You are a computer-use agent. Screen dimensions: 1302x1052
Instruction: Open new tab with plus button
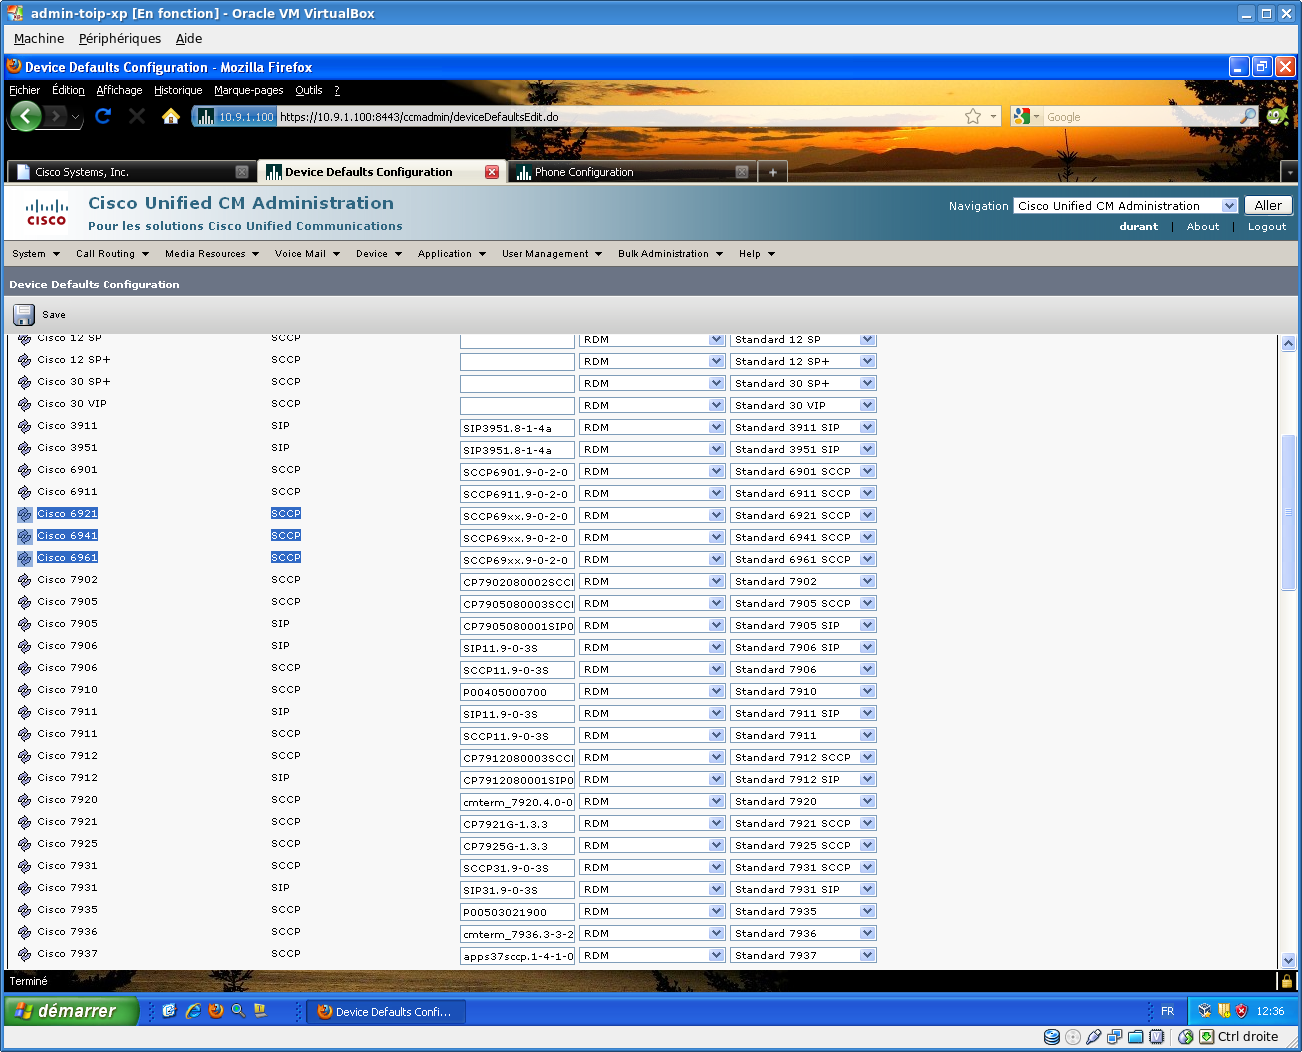(x=772, y=172)
